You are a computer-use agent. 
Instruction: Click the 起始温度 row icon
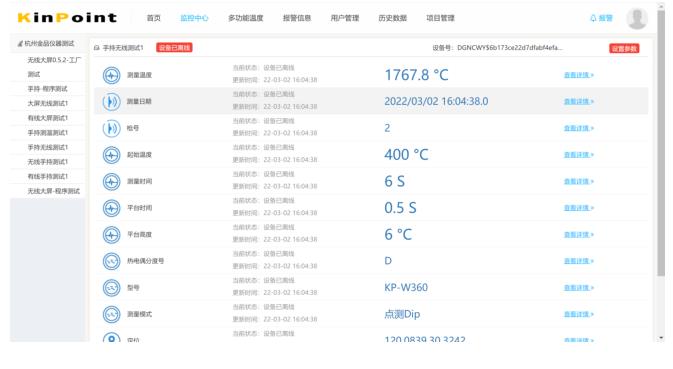(x=112, y=155)
